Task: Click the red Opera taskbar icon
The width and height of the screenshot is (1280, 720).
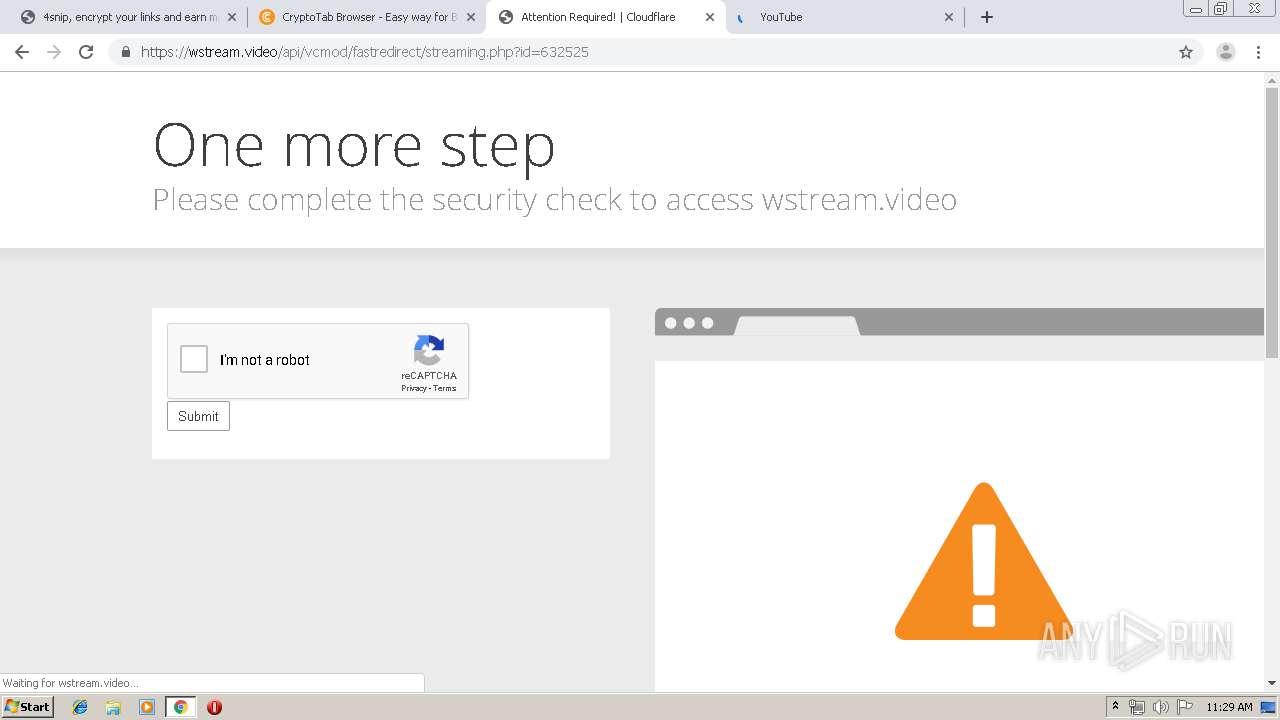Action: 214,707
